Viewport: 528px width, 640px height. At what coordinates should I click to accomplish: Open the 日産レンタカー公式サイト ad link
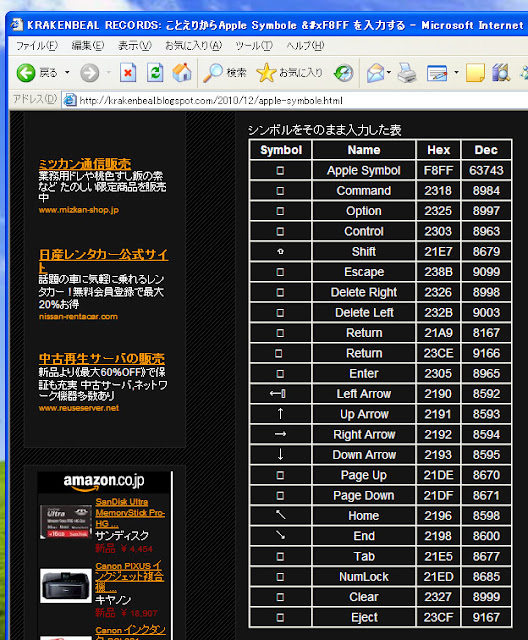coord(103,260)
